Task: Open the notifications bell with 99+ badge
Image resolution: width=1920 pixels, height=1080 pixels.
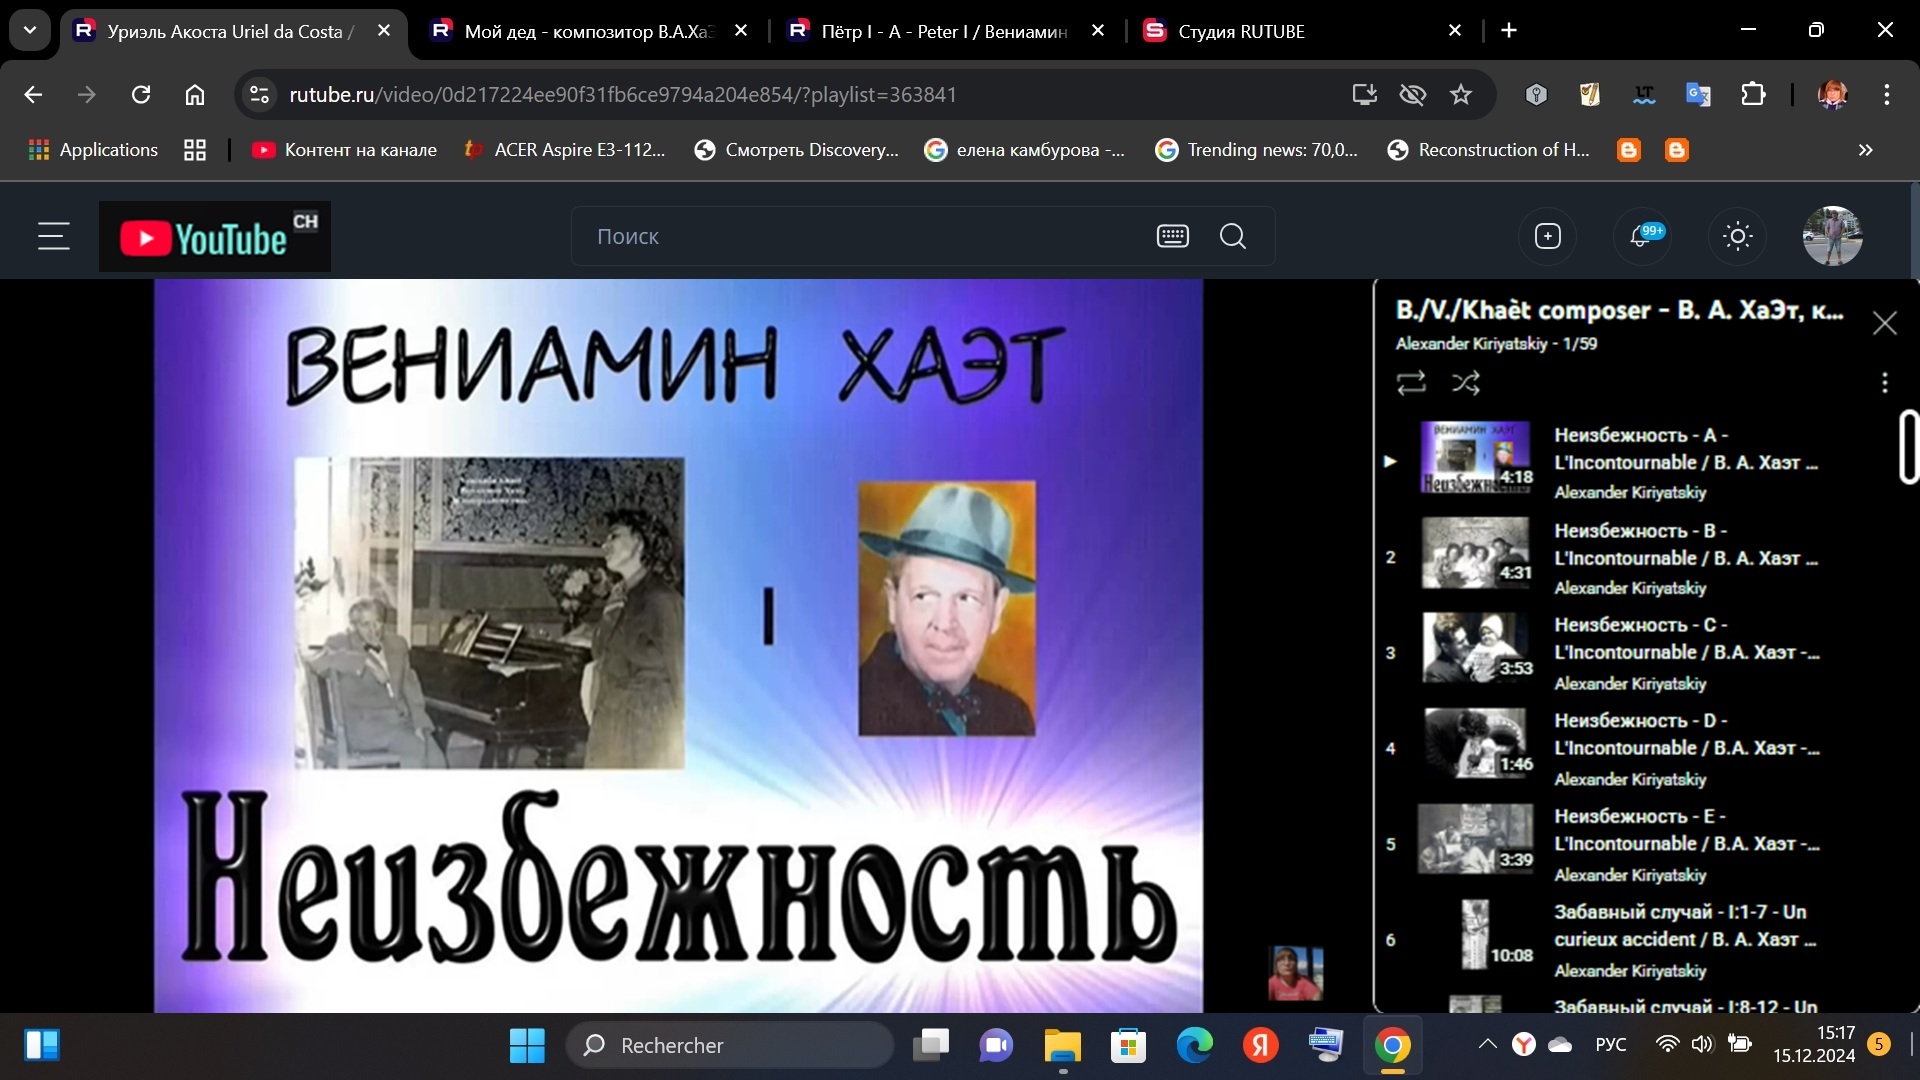Action: pyautogui.click(x=1641, y=237)
